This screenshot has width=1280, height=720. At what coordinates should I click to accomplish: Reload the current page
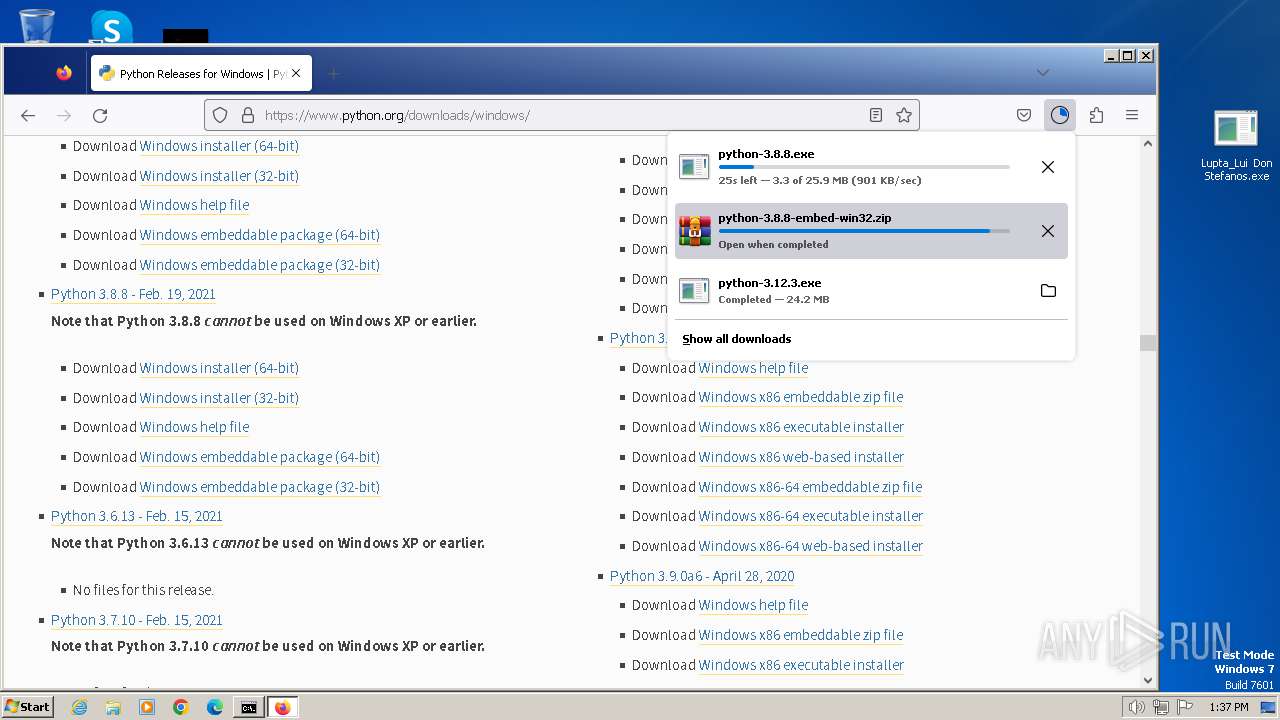click(x=100, y=115)
